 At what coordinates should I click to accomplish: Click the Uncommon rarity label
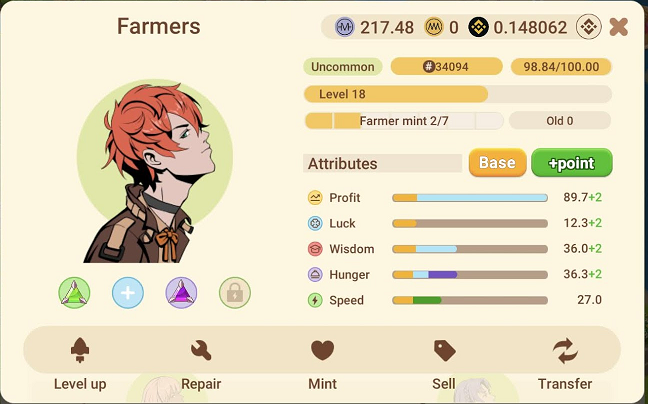pos(343,67)
